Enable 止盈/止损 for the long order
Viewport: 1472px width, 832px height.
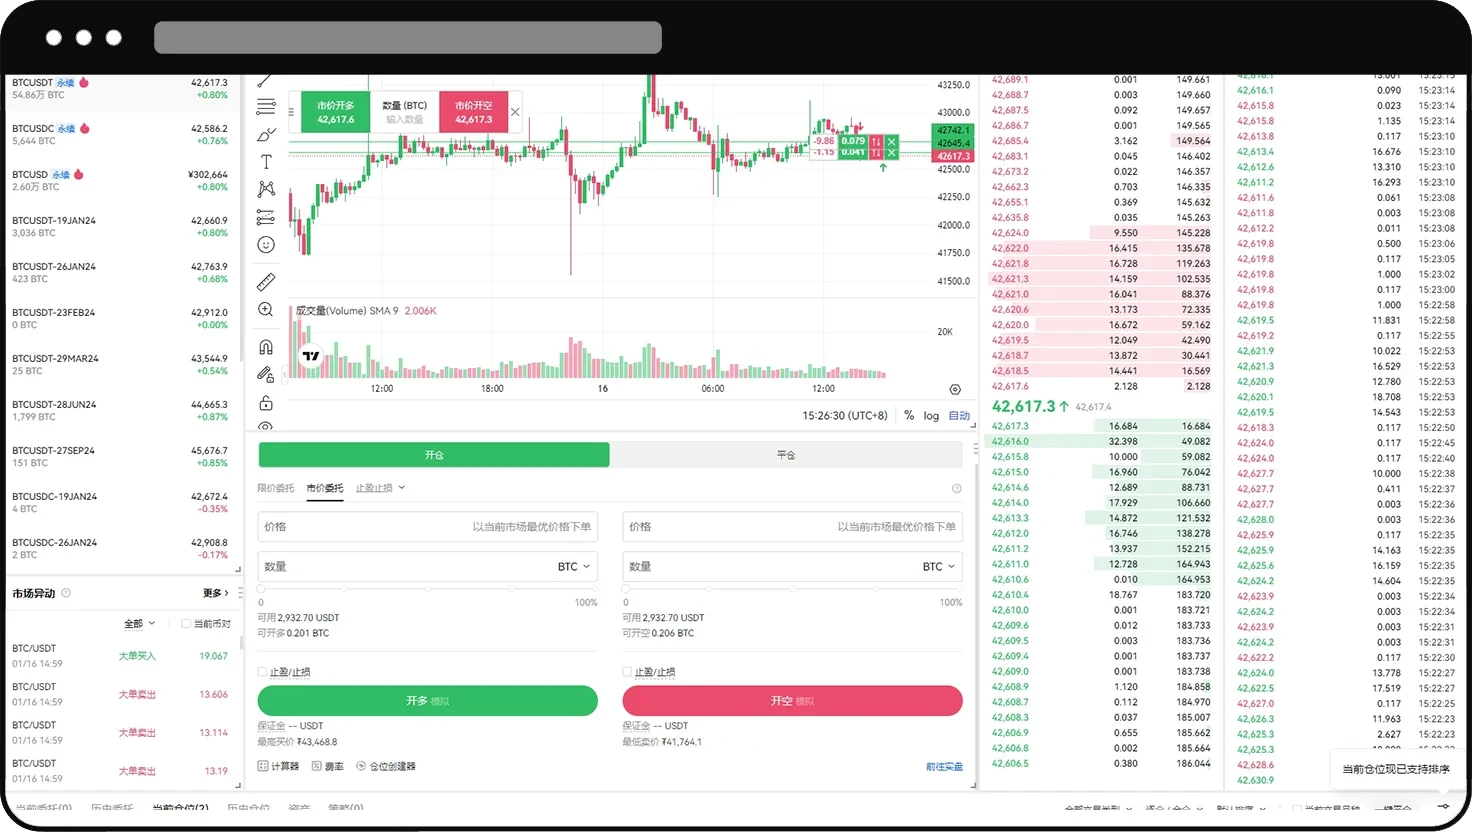(x=263, y=671)
